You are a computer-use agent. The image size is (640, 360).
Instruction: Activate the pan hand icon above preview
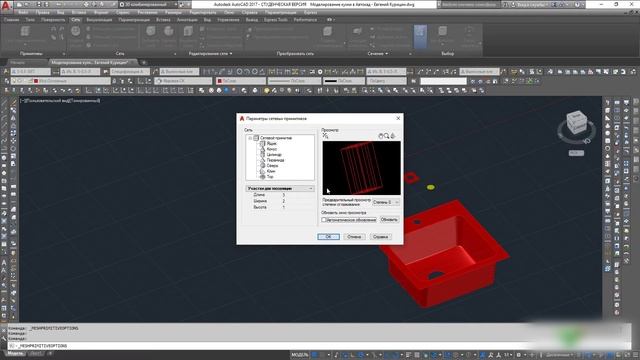(381, 136)
